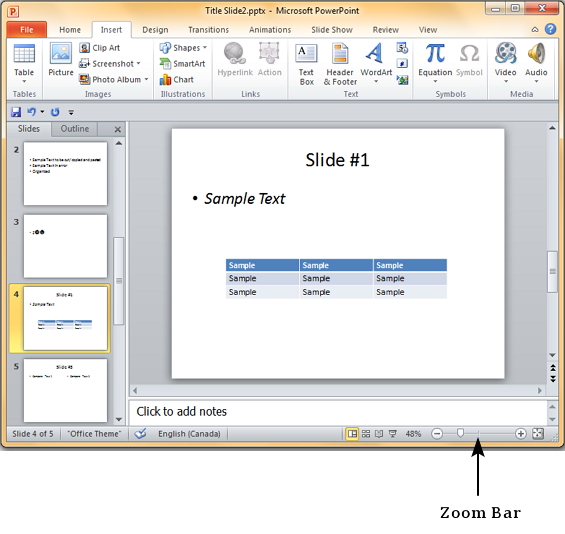
Task: Insert an Audio clip
Action: tap(536, 60)
